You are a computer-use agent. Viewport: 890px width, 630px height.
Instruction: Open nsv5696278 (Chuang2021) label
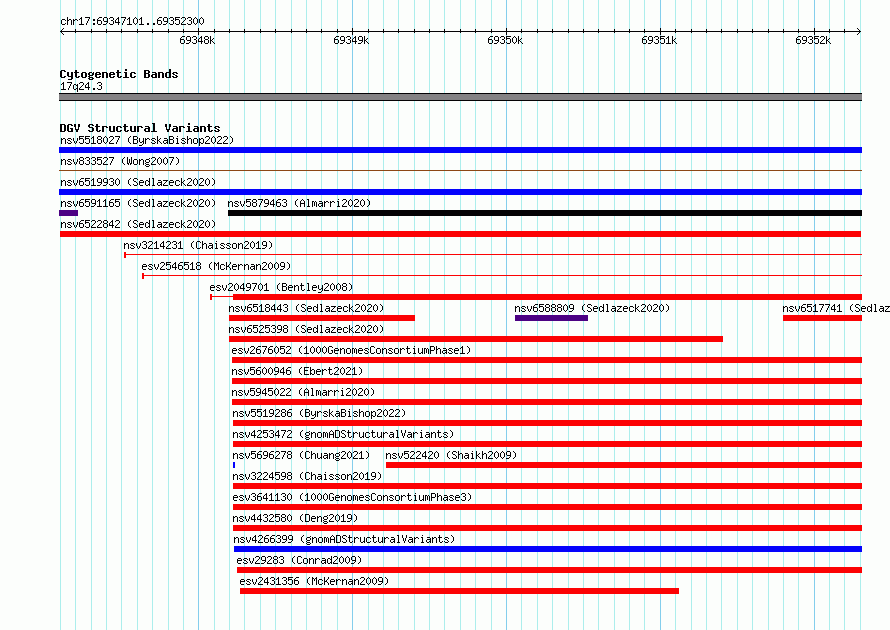pyautogui.click(x=301, y=455)
